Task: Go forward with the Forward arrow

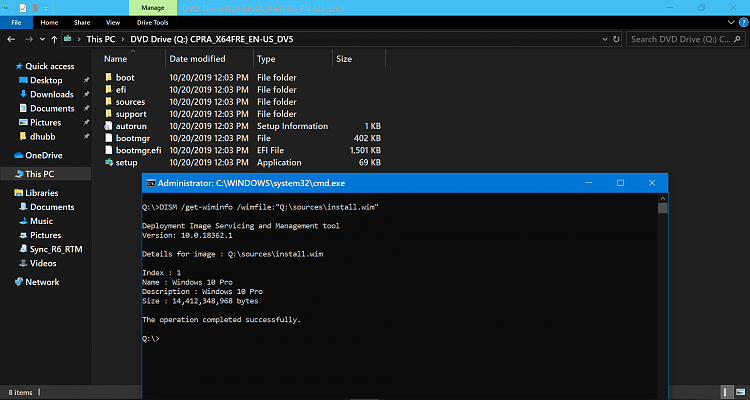Action: tap(29, 39)
